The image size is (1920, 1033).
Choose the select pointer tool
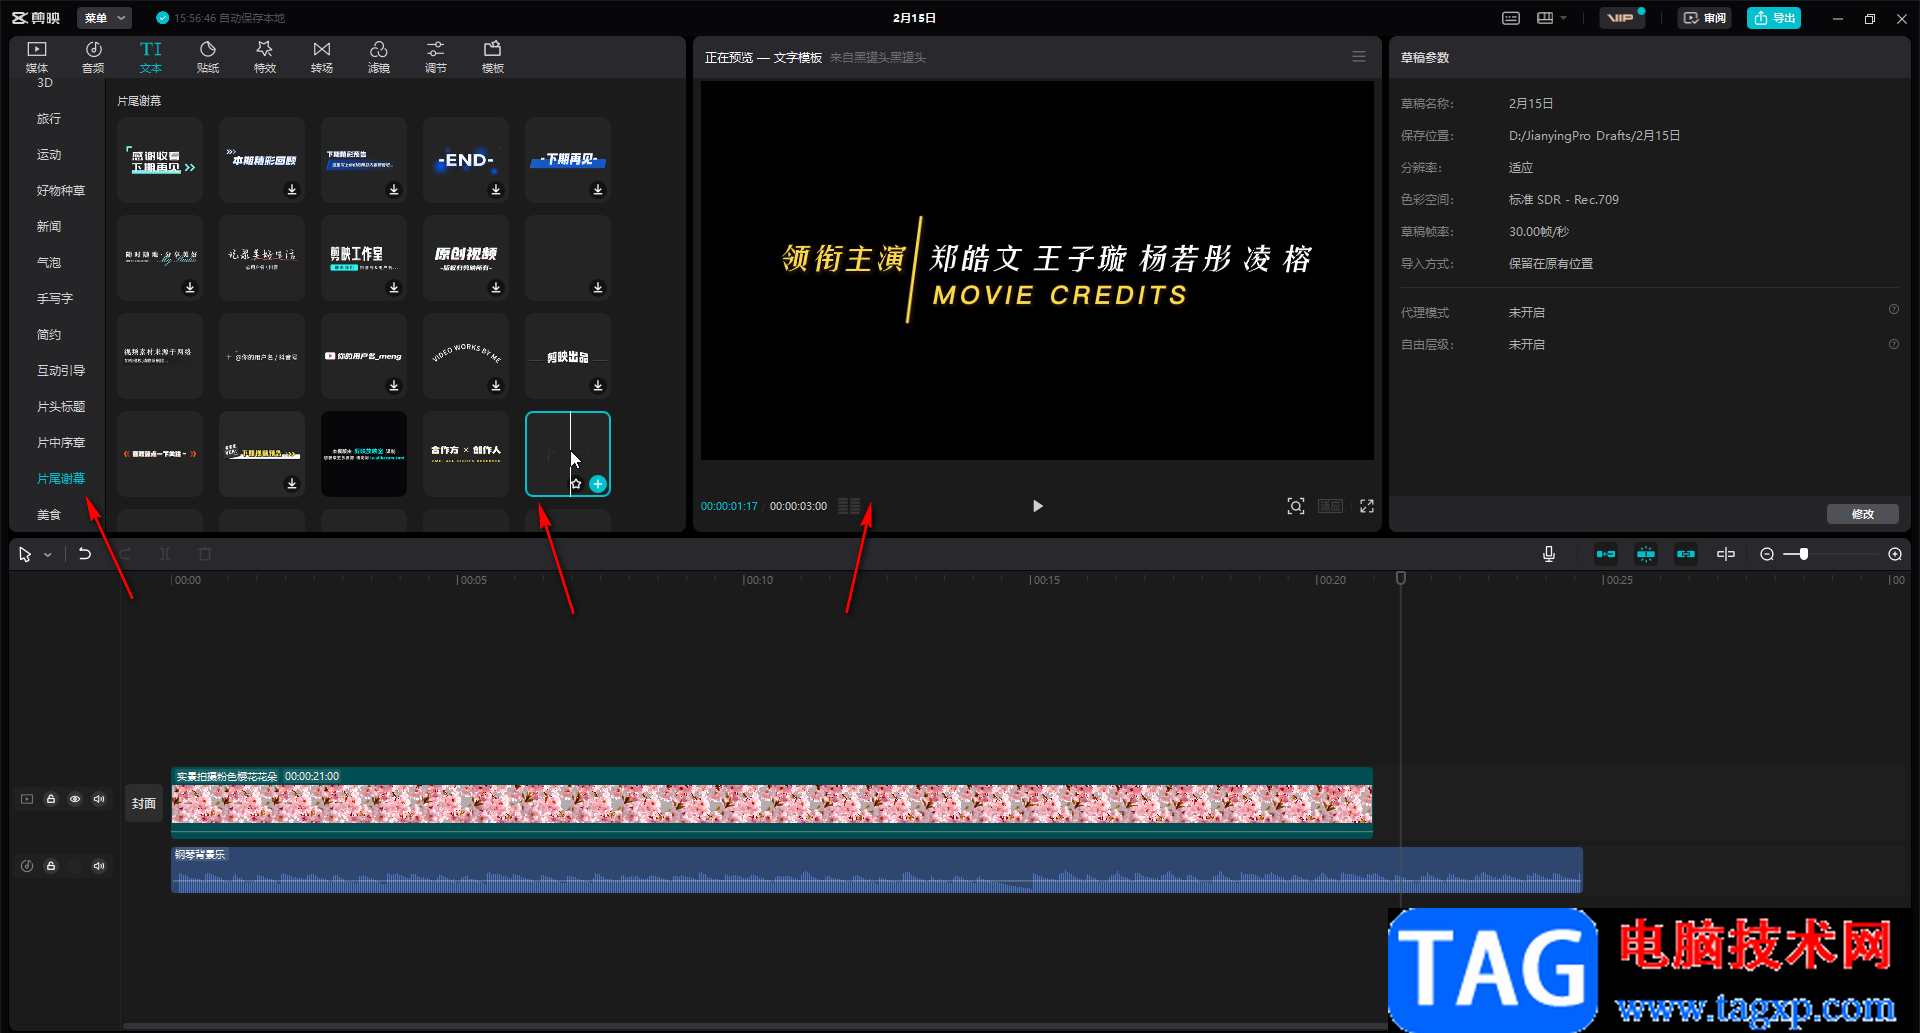pos(25,554)
